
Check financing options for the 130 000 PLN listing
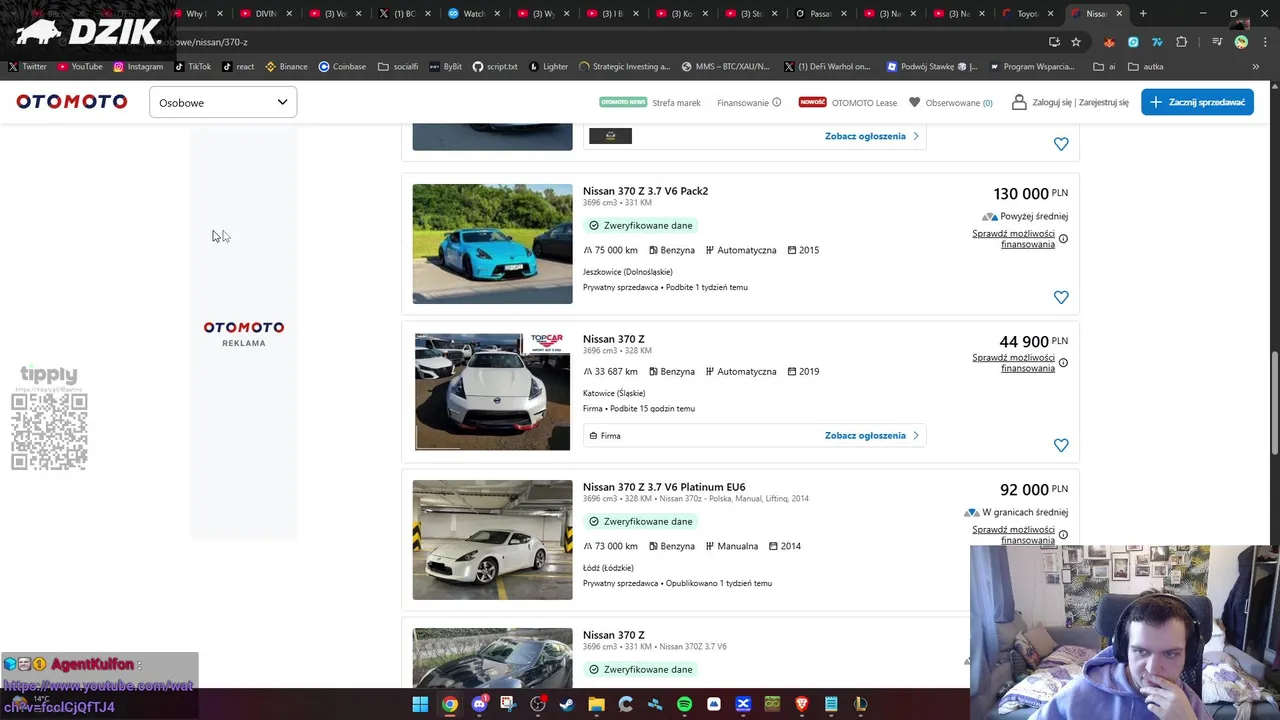[1013, 239]
